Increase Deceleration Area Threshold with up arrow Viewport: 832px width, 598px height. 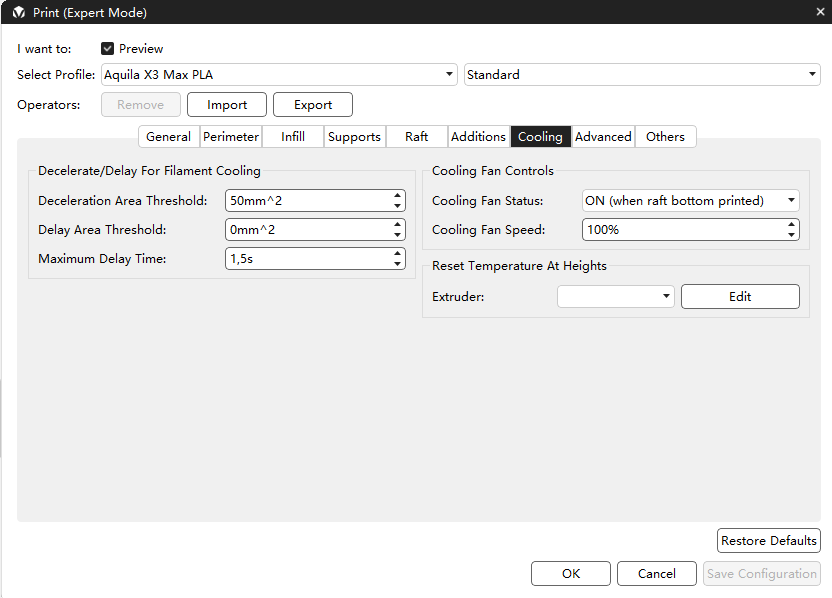coord(398,196)
